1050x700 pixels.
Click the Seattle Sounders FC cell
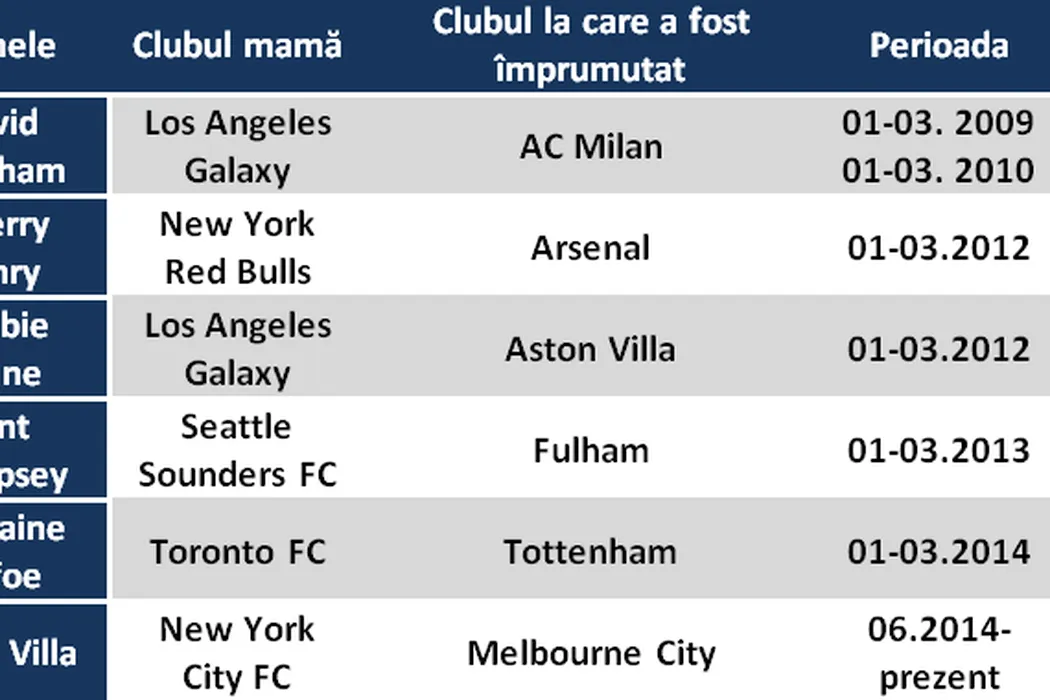(x=237, y=450)
